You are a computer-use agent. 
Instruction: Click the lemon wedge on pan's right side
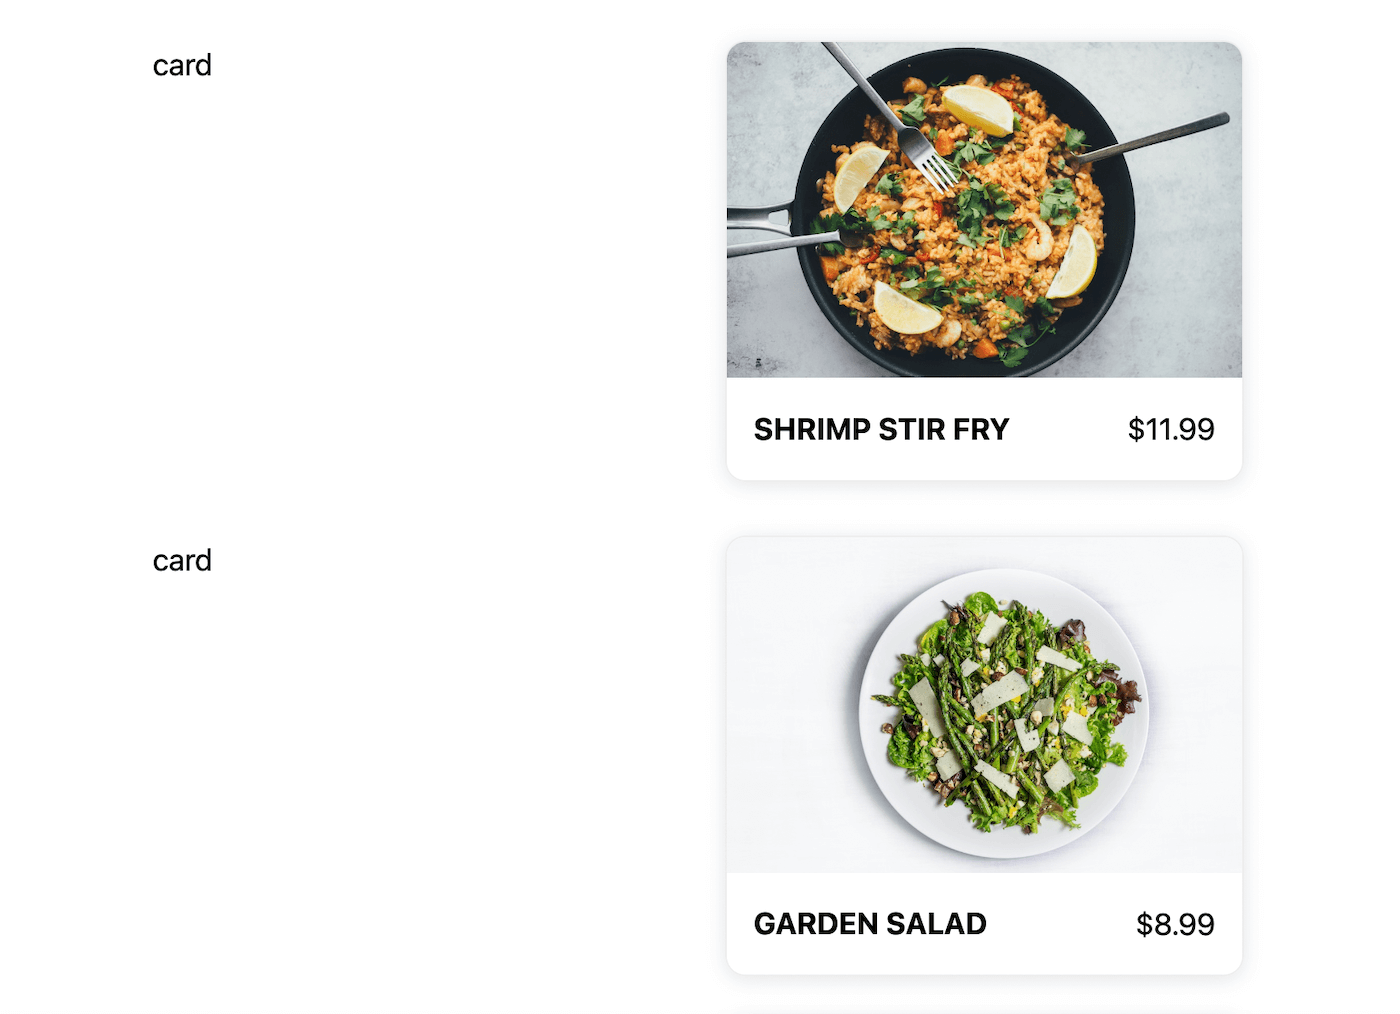pyautogui.click(x=1076, y=264)
